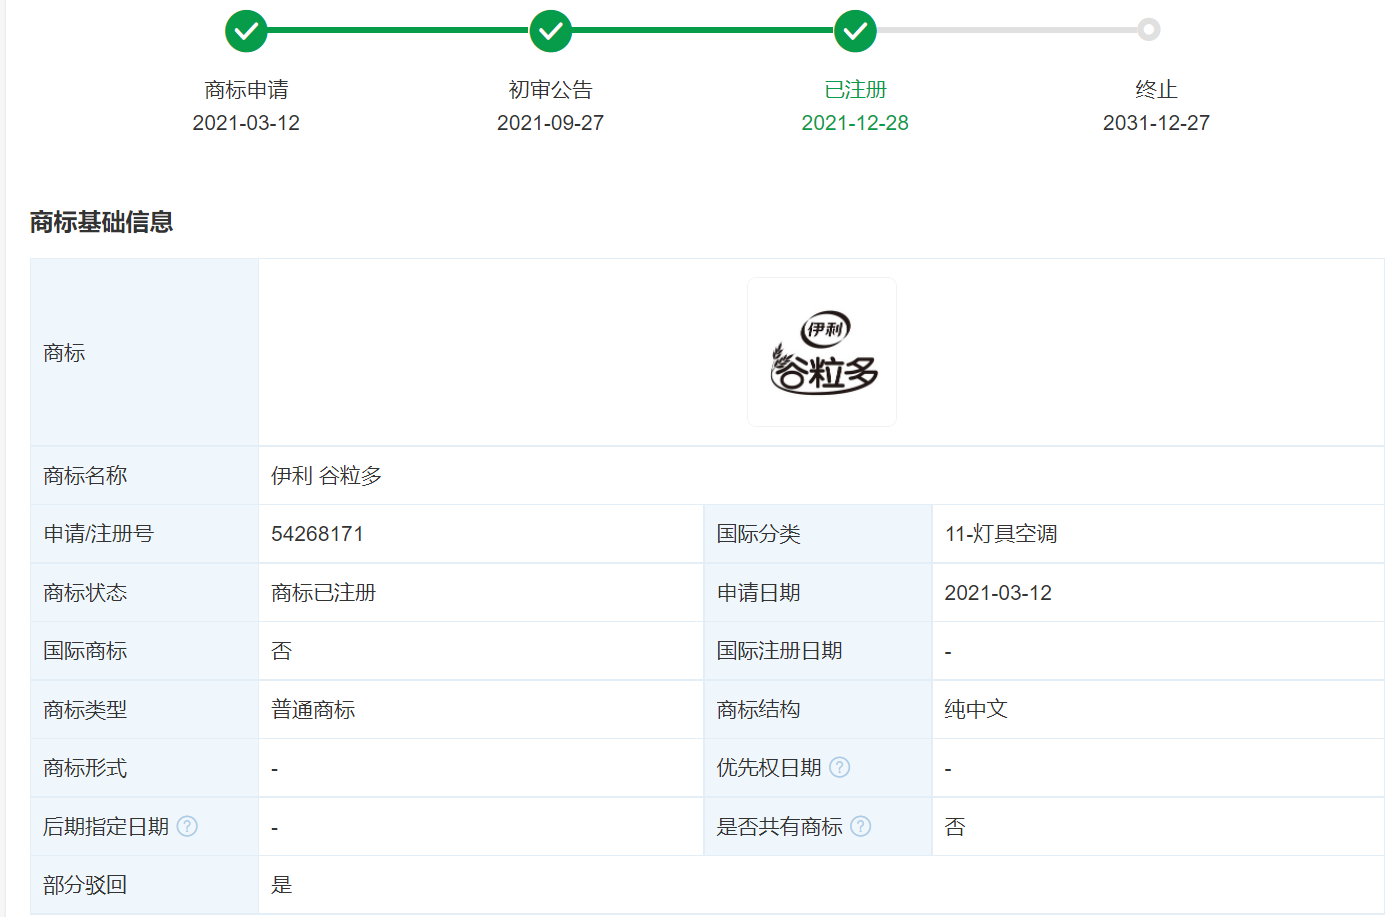Click the help icon beside 后期指定日期
The image size is (1385, 917).
[187, 826]
